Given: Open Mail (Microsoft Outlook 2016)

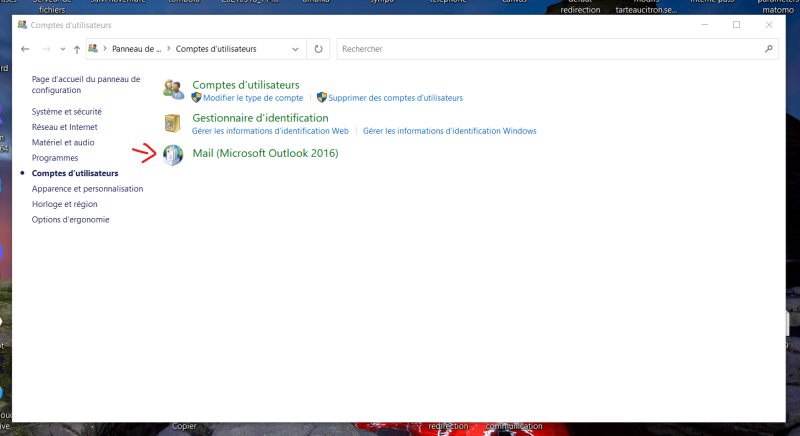Looking at the screenshot, I should [x=265, y=153].
